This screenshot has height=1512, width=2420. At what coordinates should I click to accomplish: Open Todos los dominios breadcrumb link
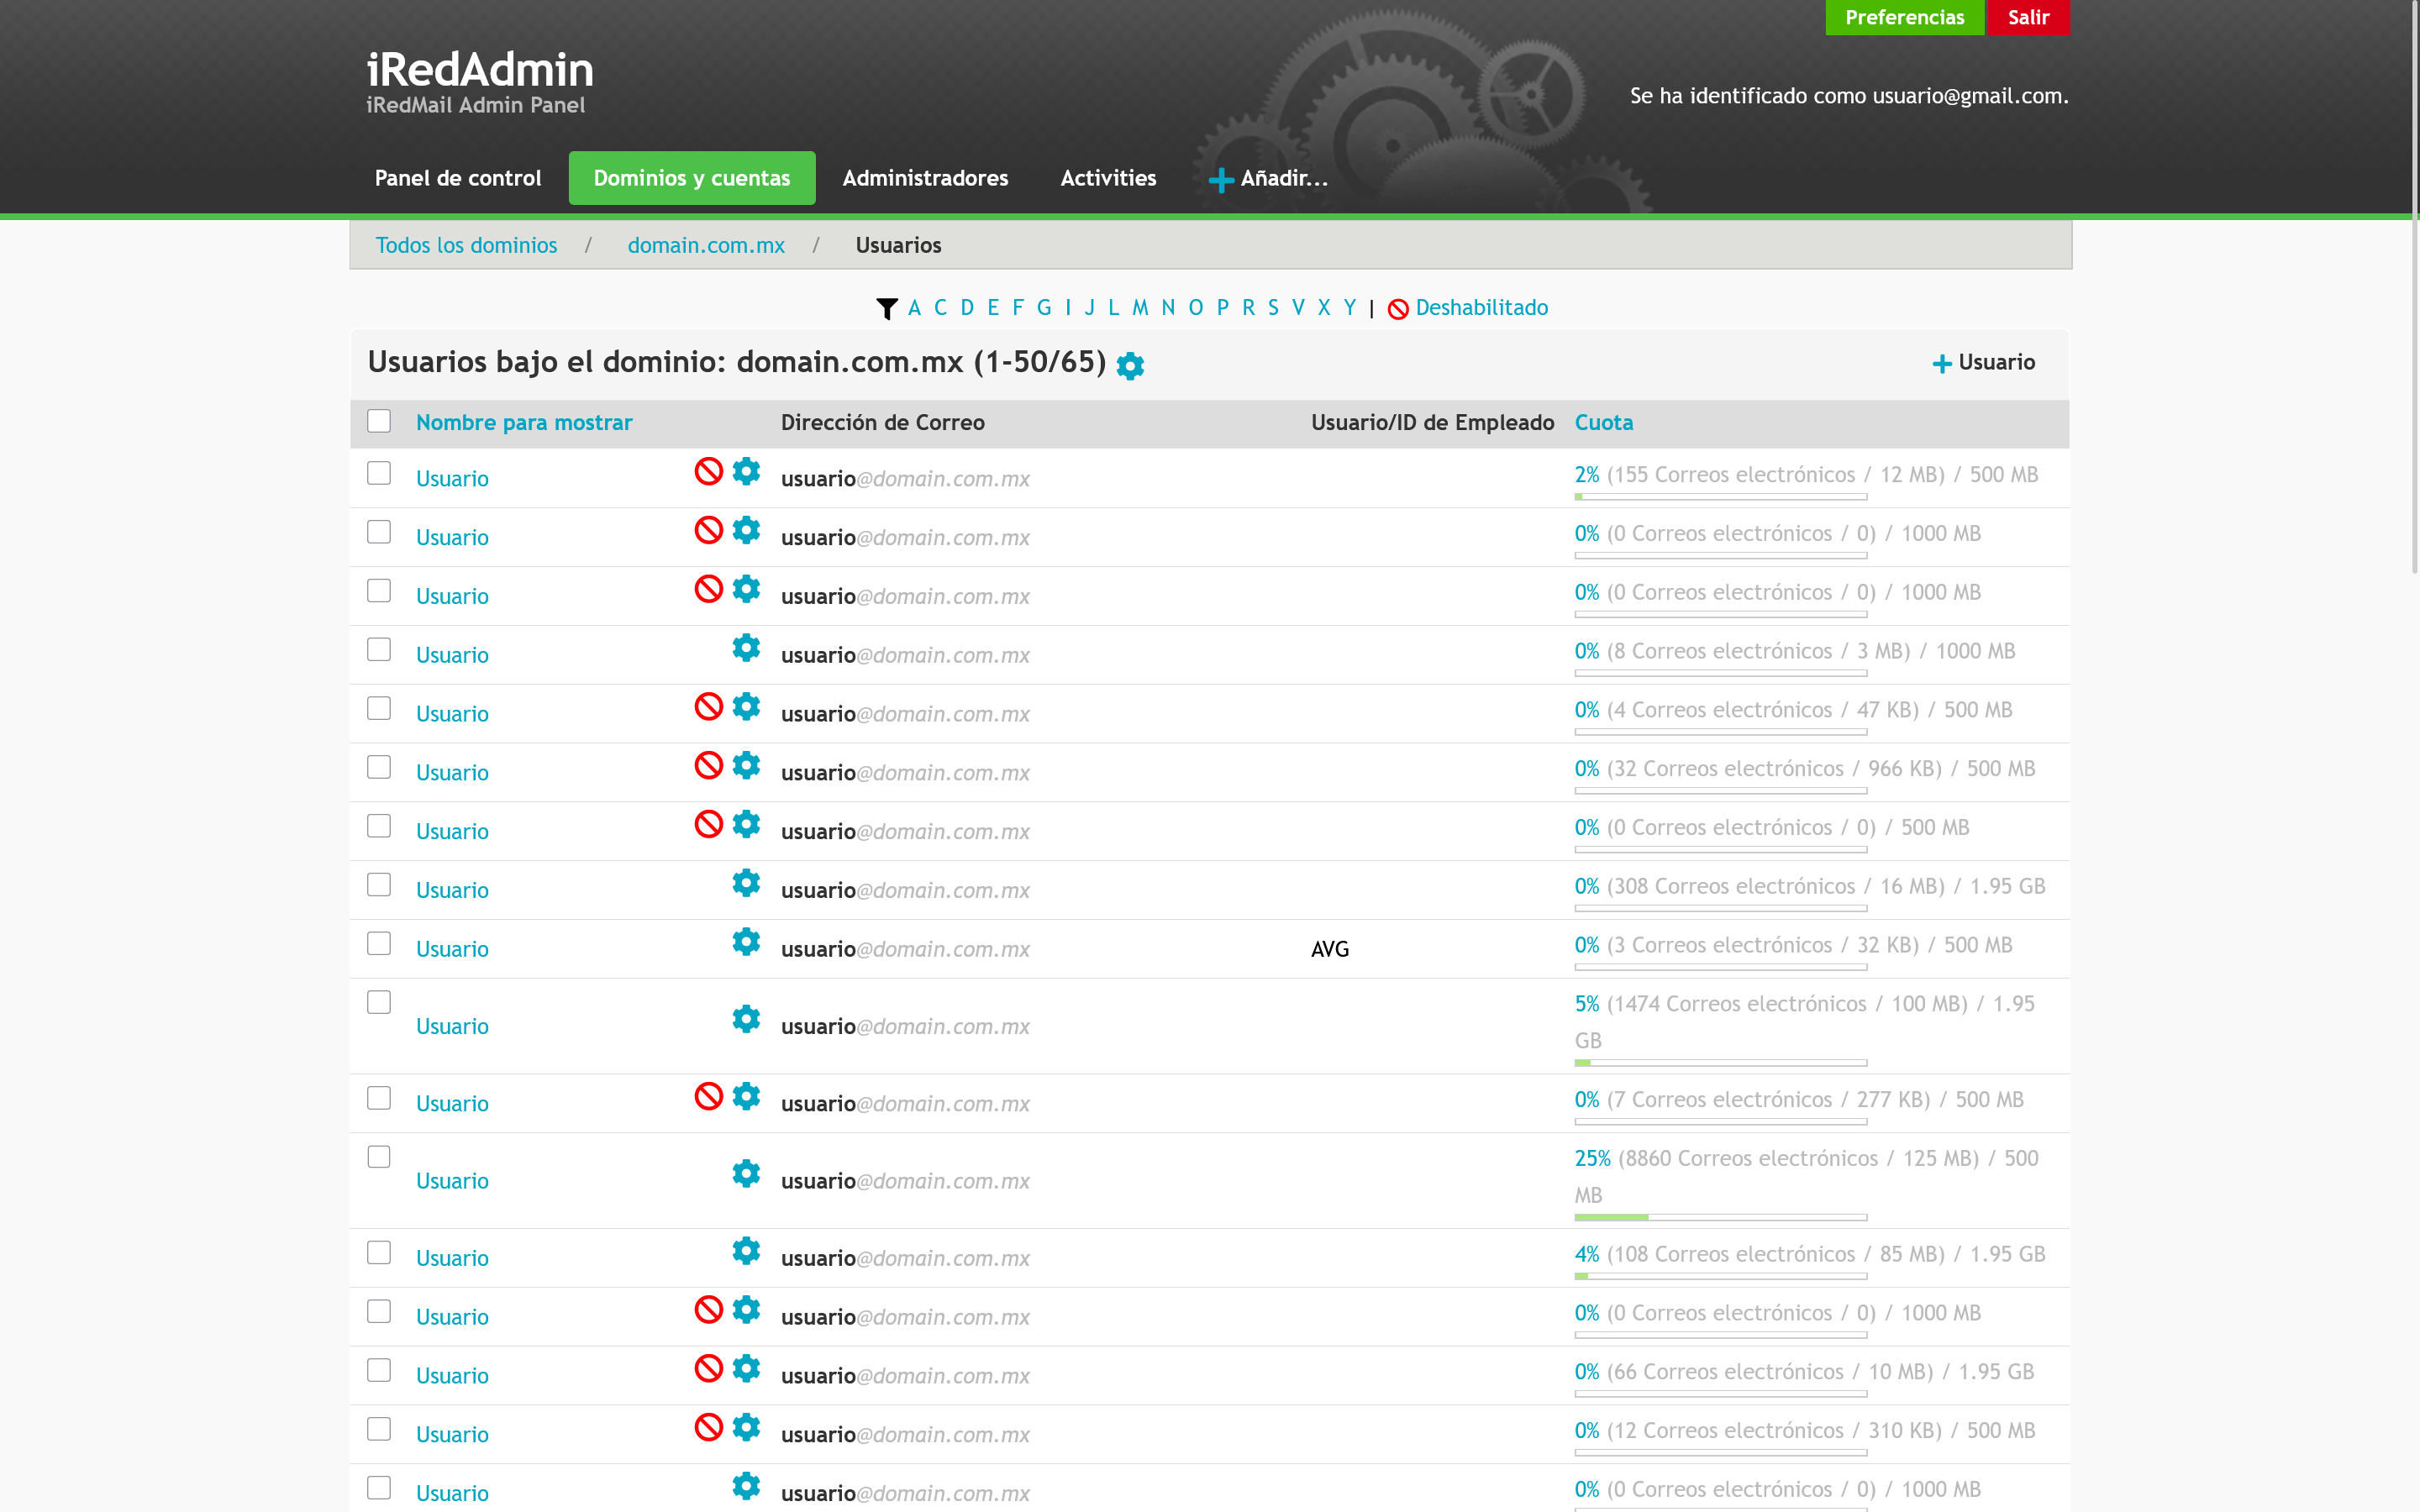(x=466, y=245)
